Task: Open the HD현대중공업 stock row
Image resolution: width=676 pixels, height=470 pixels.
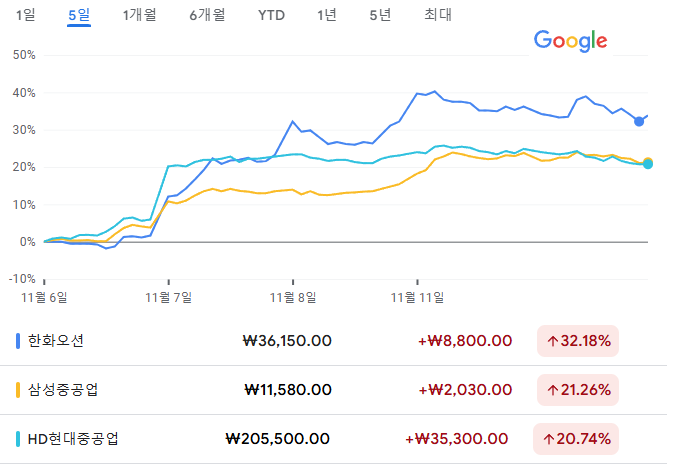Action: [334, 439]
